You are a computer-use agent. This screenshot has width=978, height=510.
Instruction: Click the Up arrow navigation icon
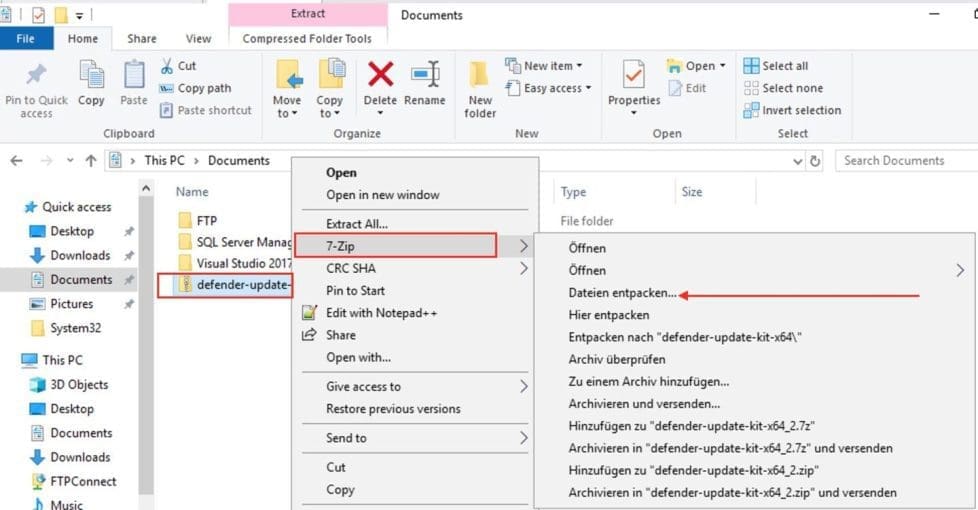click(x=91, y=161)
